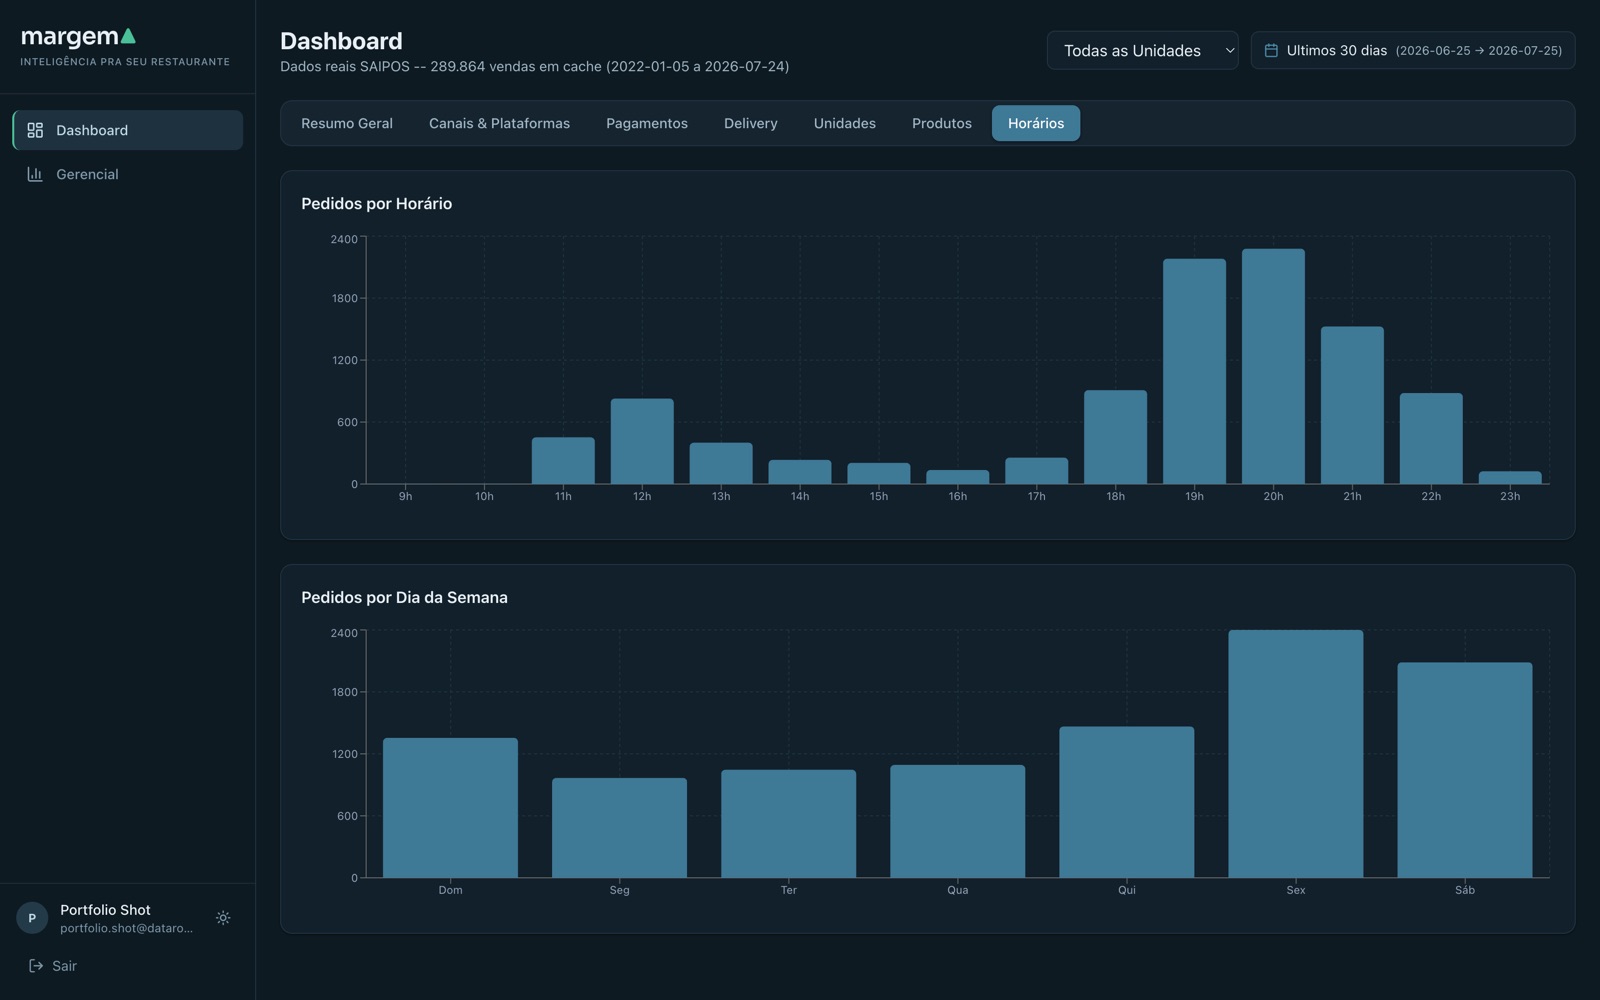
Task: Click the Sex bar in weekday chart
Action: [1295, 754]
